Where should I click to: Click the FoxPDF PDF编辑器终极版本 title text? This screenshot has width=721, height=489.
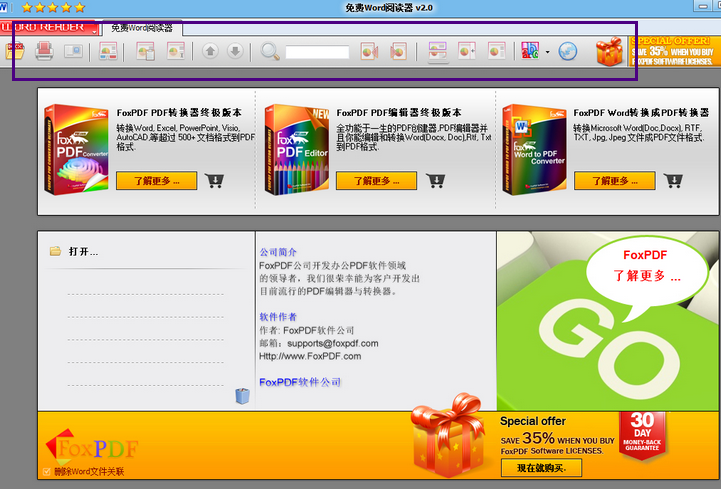tap(399, 113)
